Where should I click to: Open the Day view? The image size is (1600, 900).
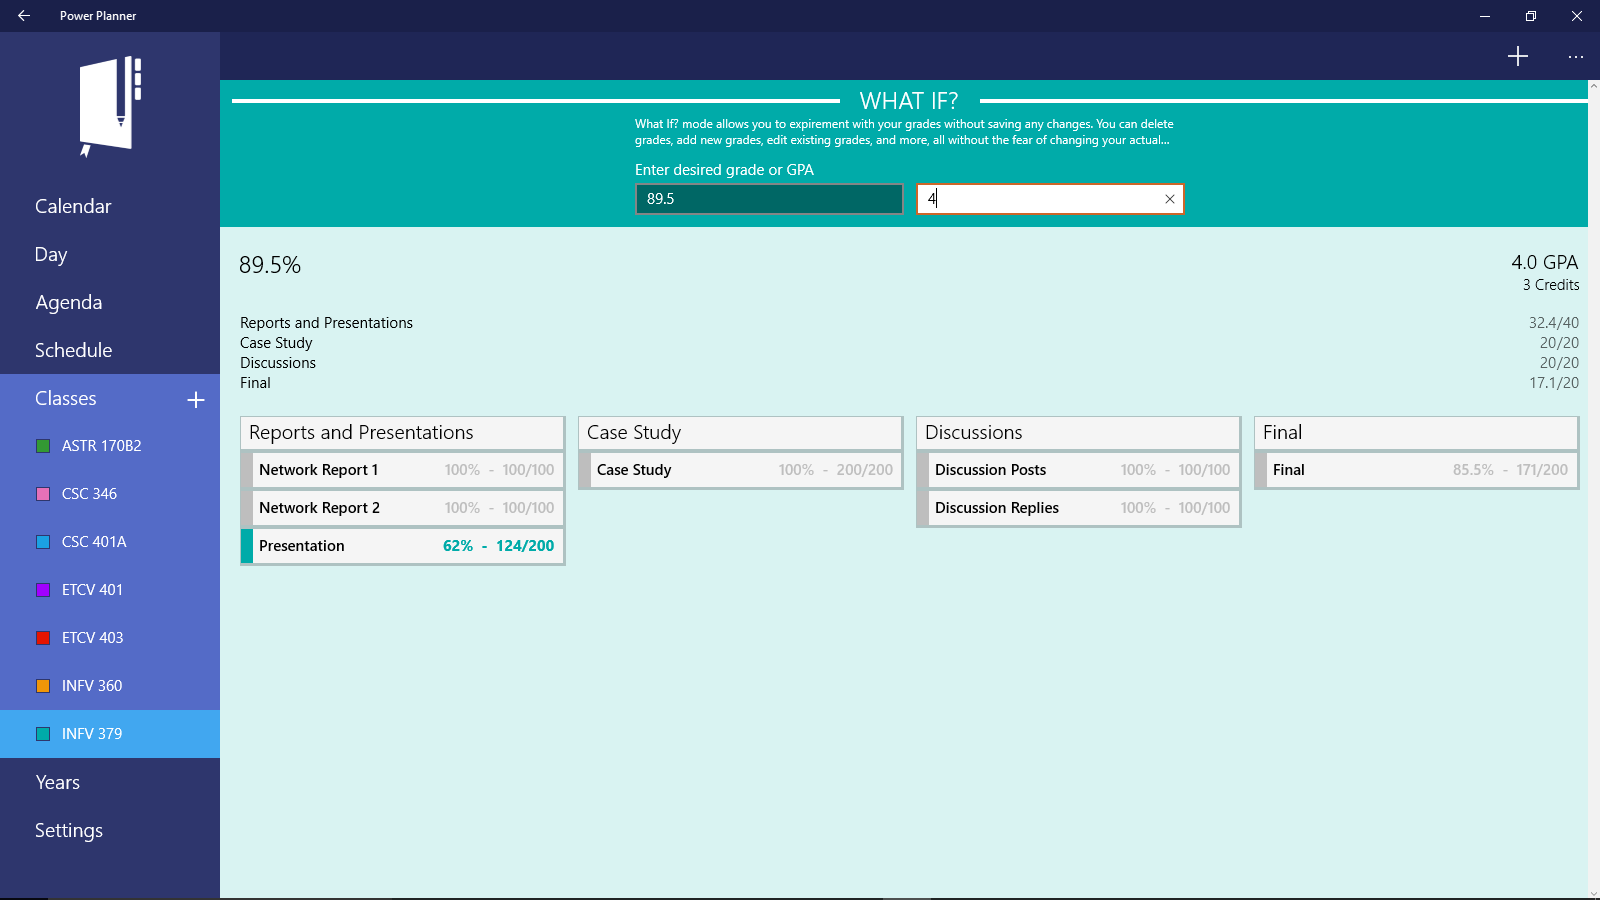click(x=50, y=254)
